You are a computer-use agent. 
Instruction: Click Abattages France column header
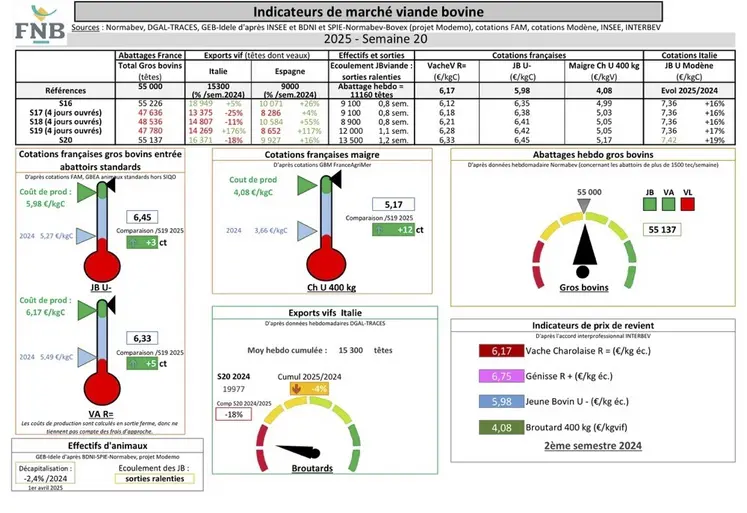coord(150,55)
